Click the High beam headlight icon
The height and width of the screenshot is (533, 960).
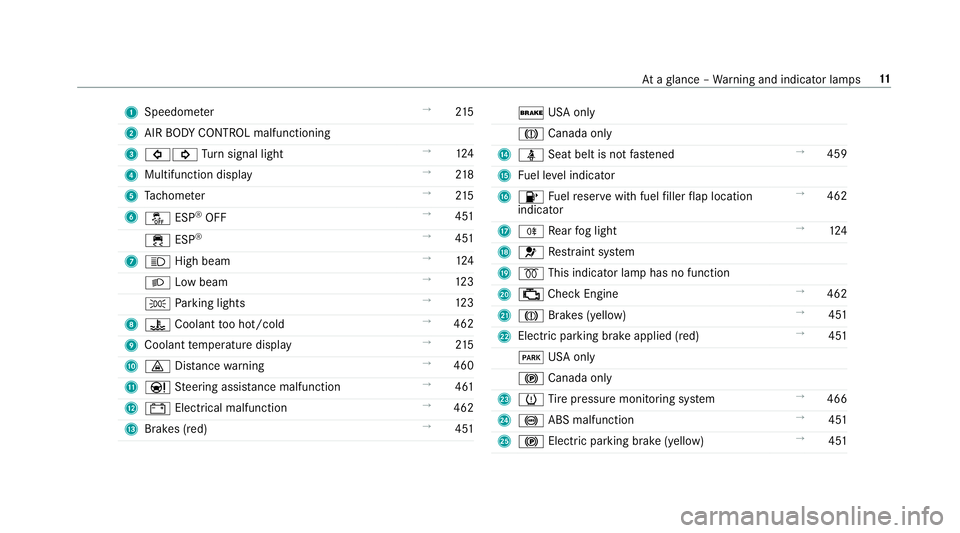151,261
